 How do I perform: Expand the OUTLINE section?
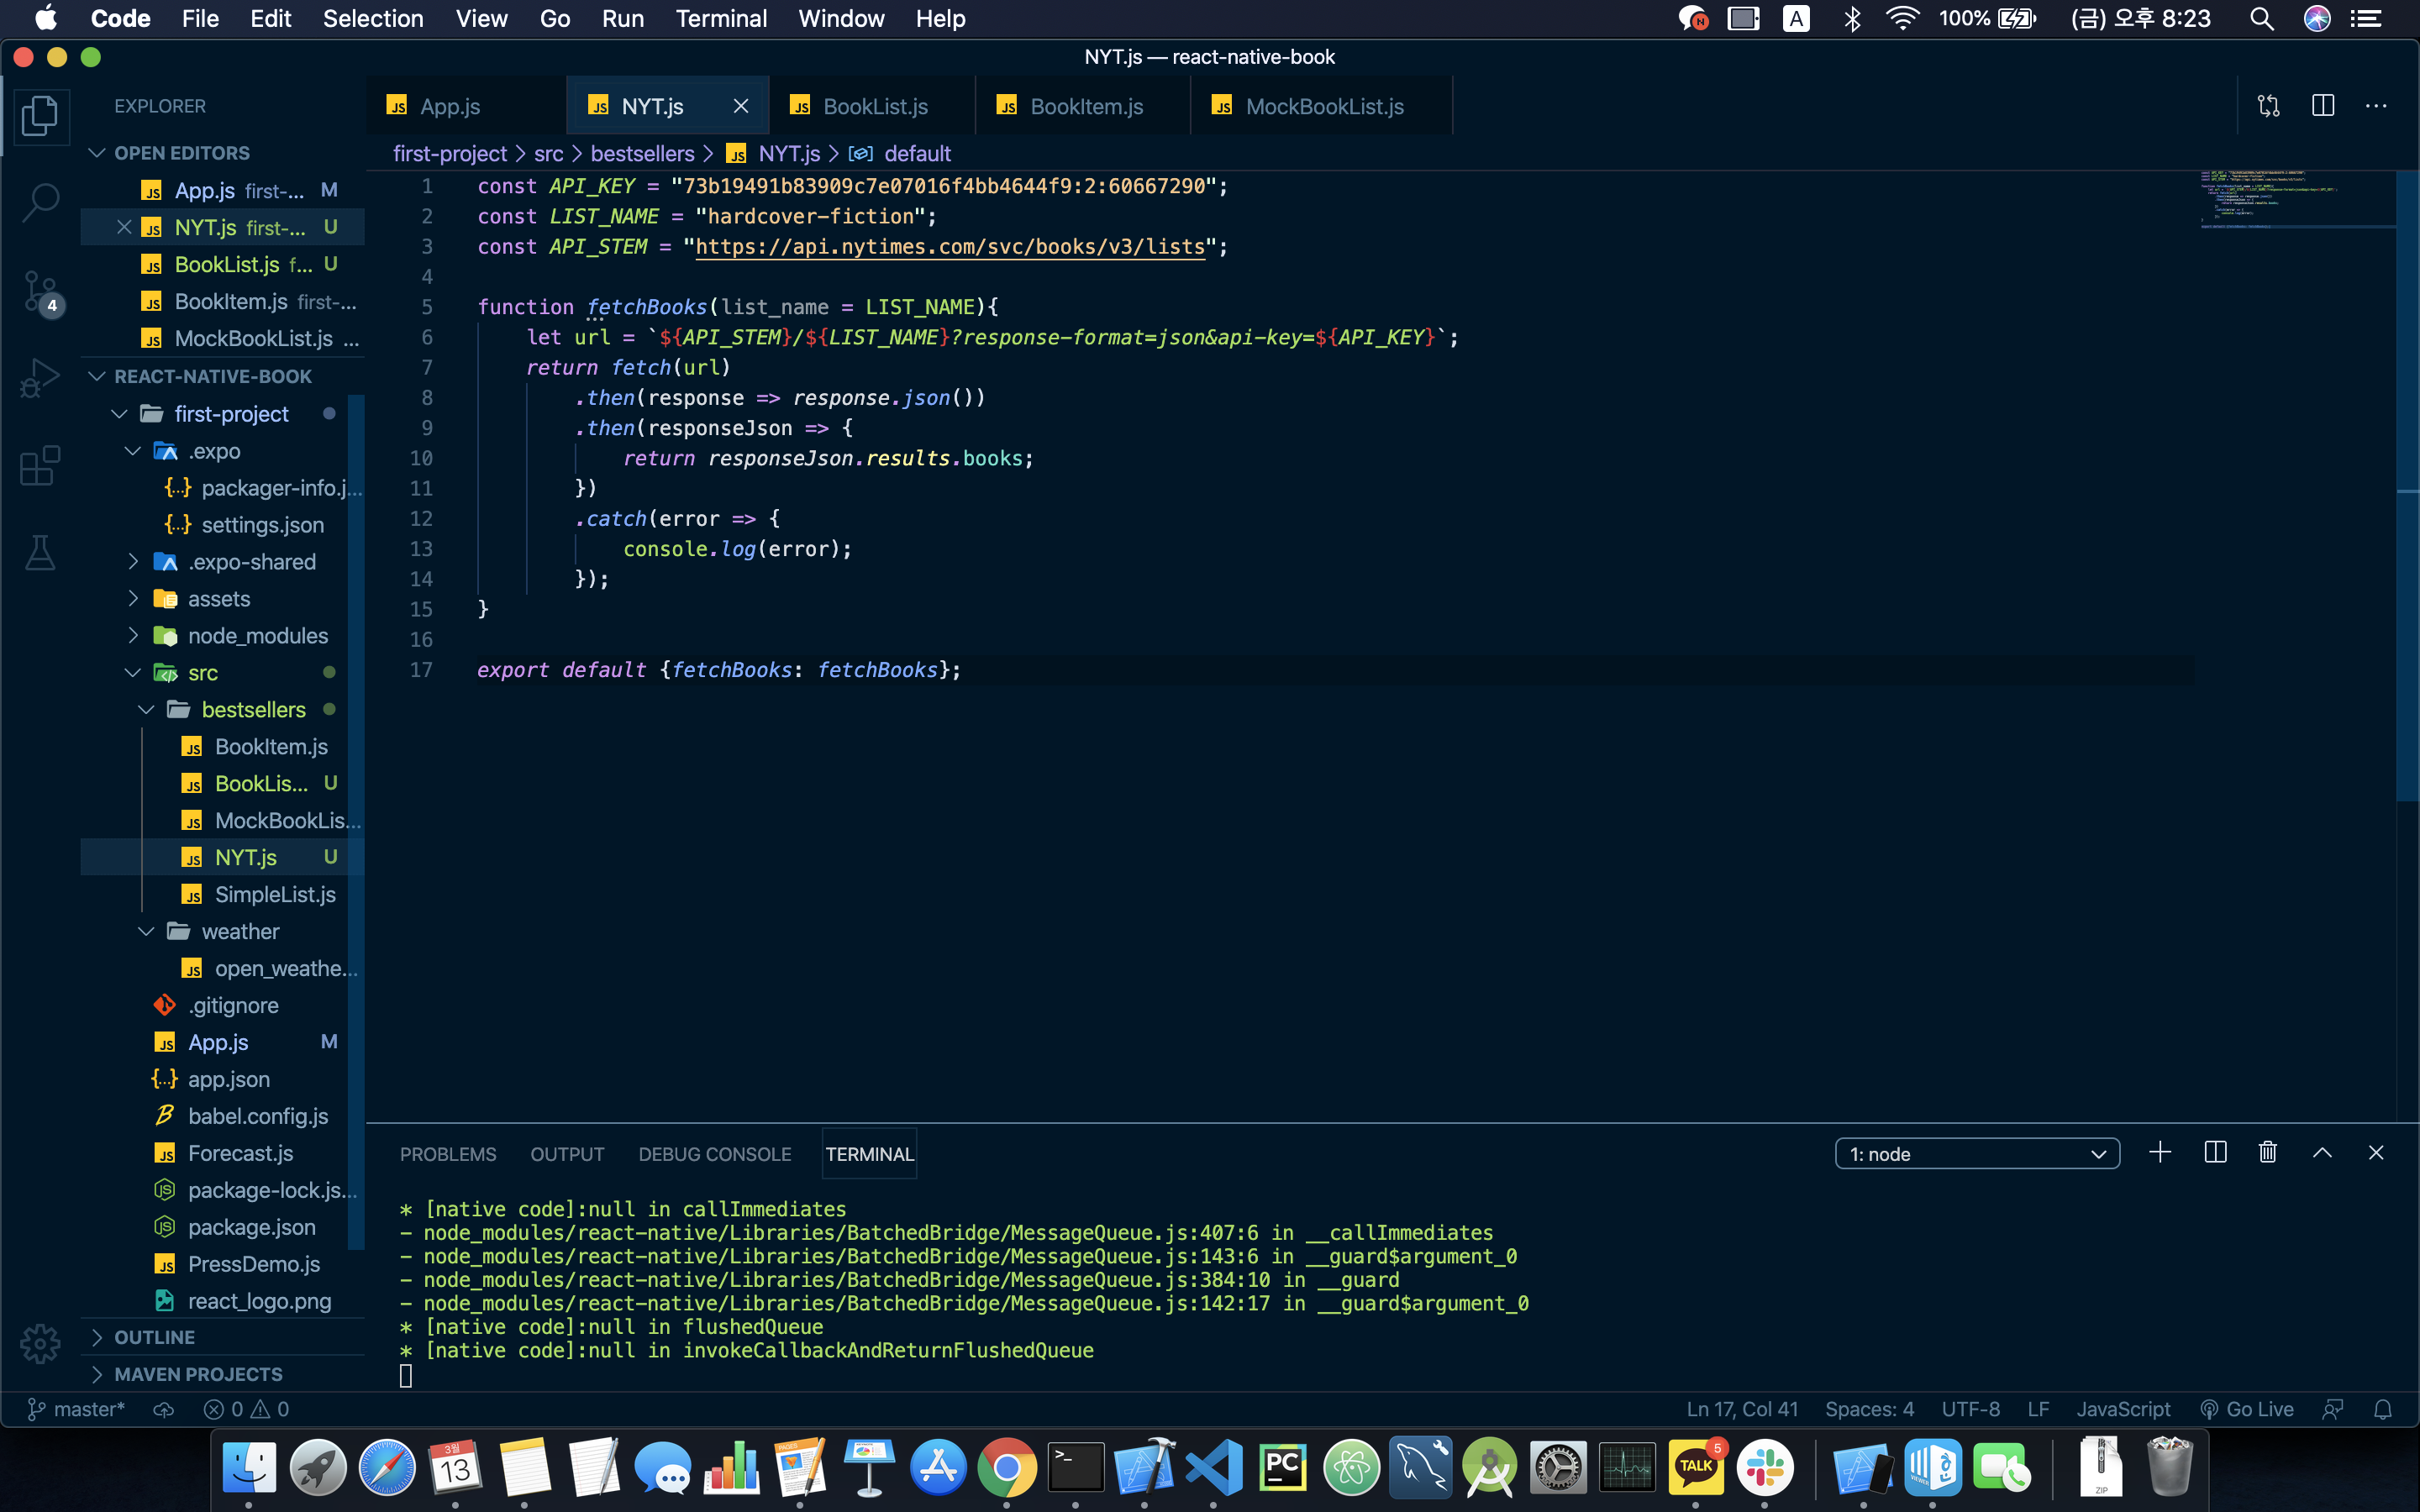click(154, 1337)
